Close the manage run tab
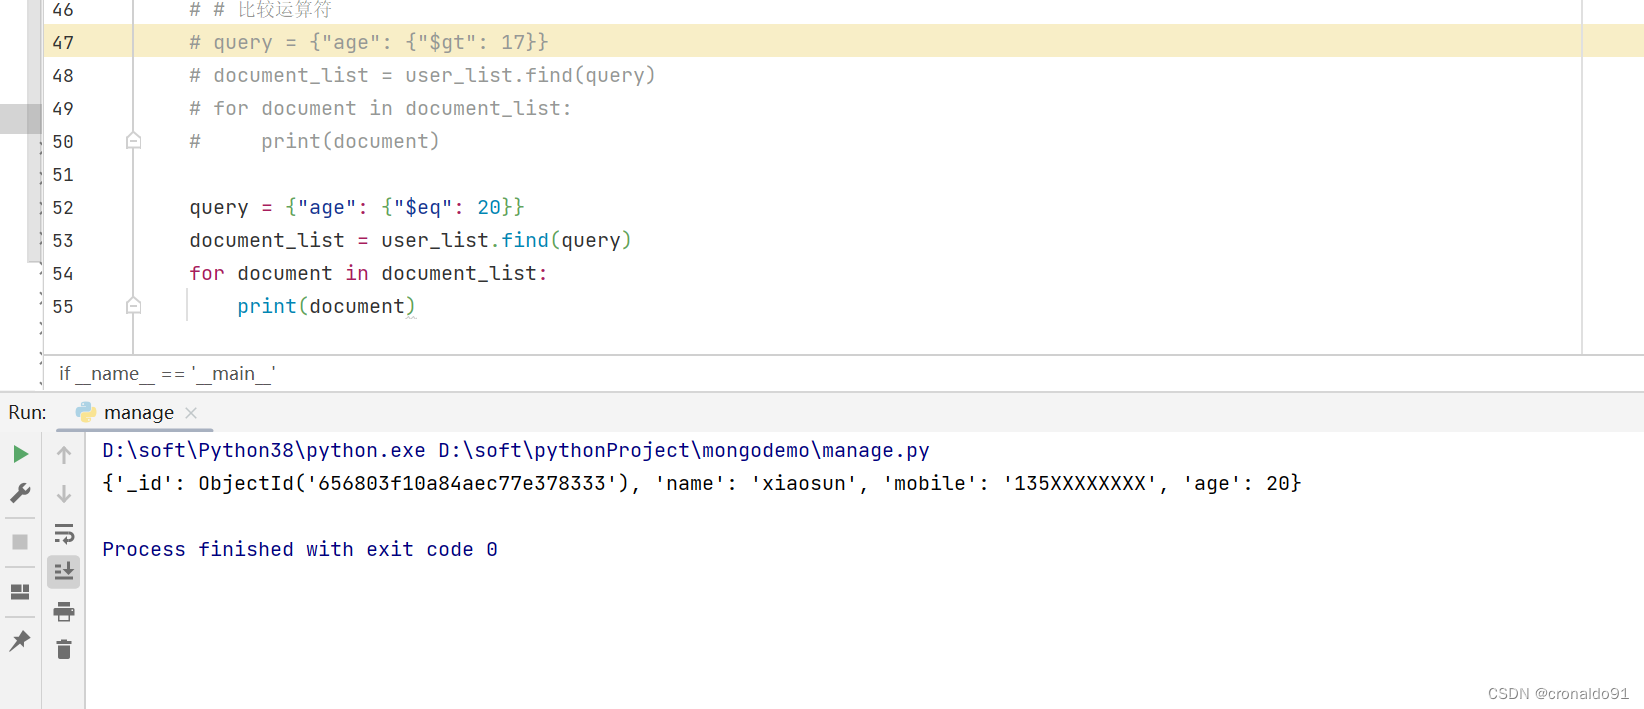 click(191, 412)
